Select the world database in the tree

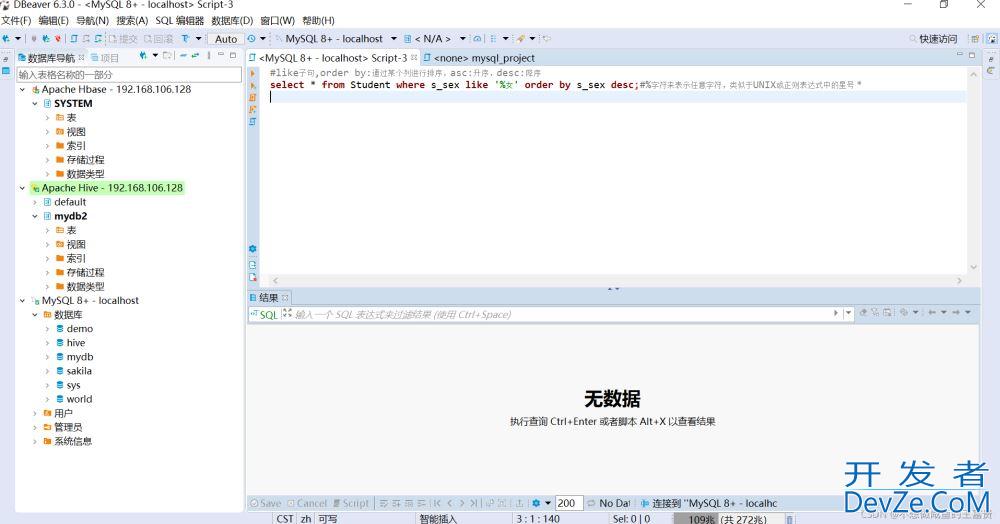79,399
